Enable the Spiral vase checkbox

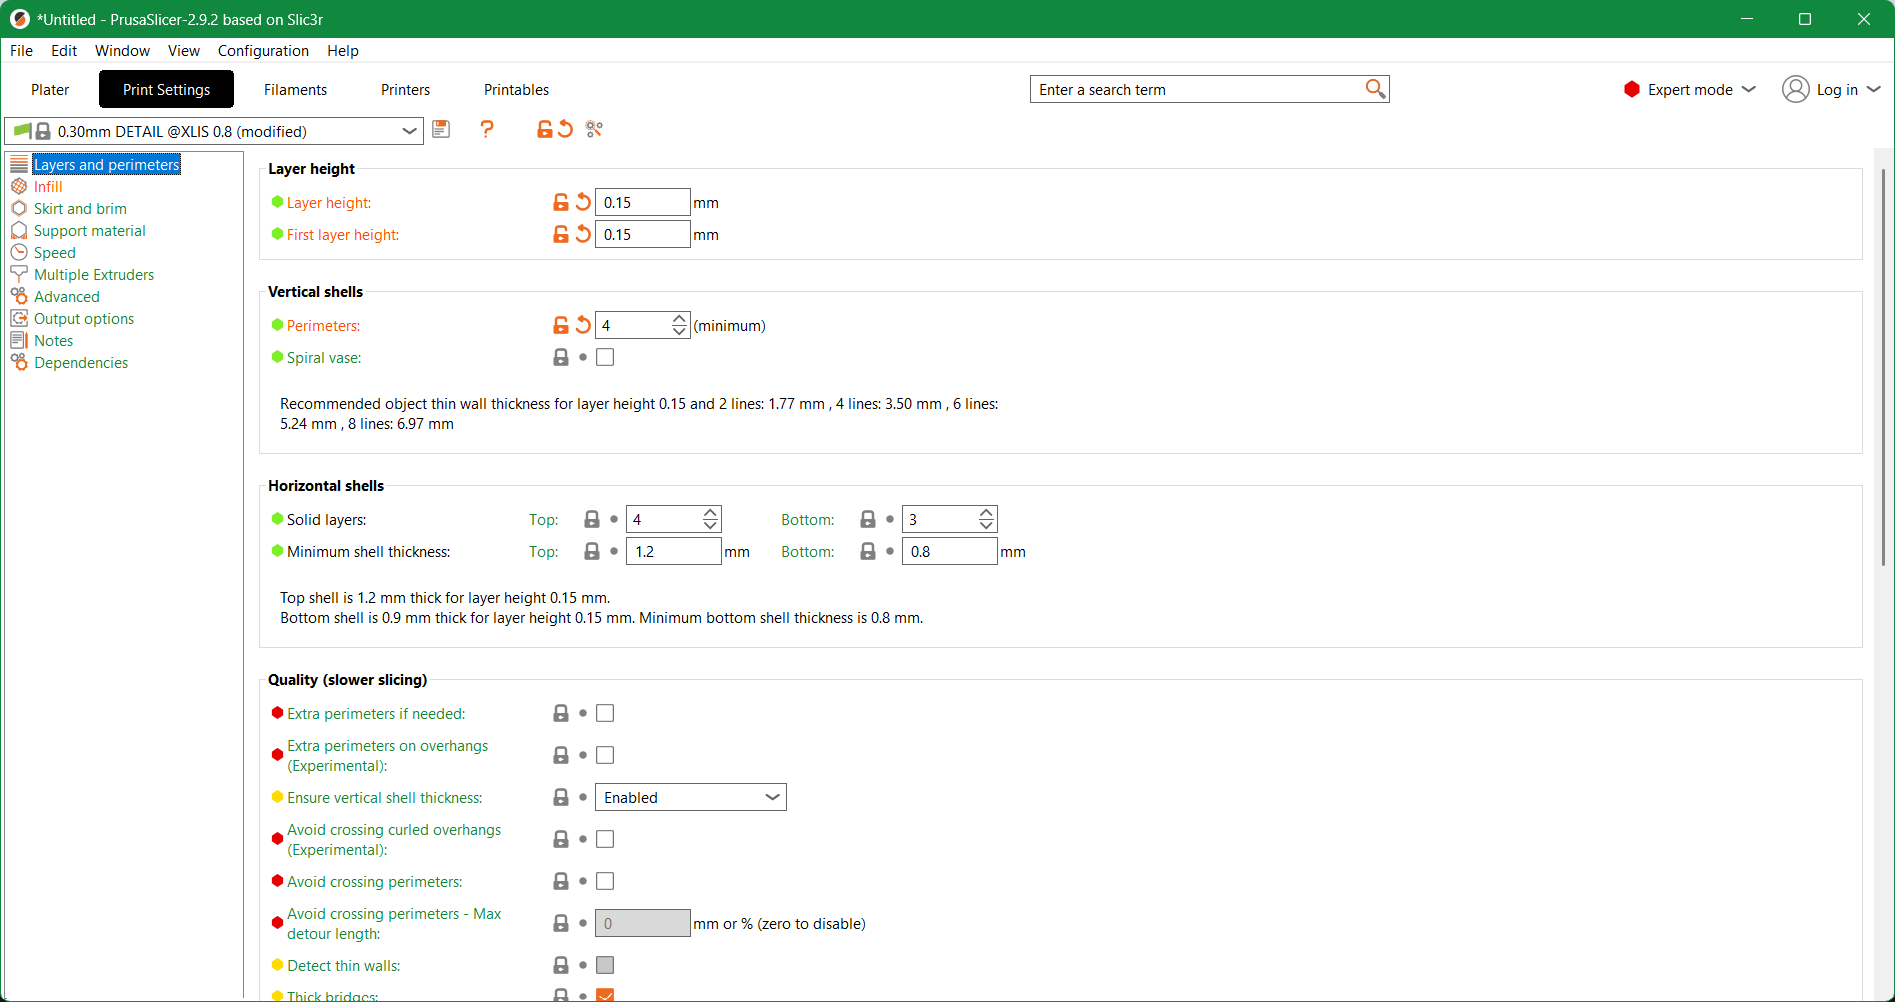pos(605,357)
